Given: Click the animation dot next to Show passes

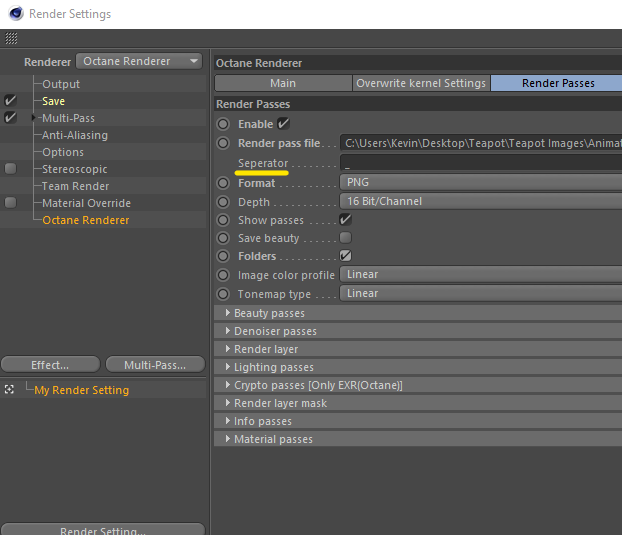Looking at the screenshot, I should (x=223, y=220).
